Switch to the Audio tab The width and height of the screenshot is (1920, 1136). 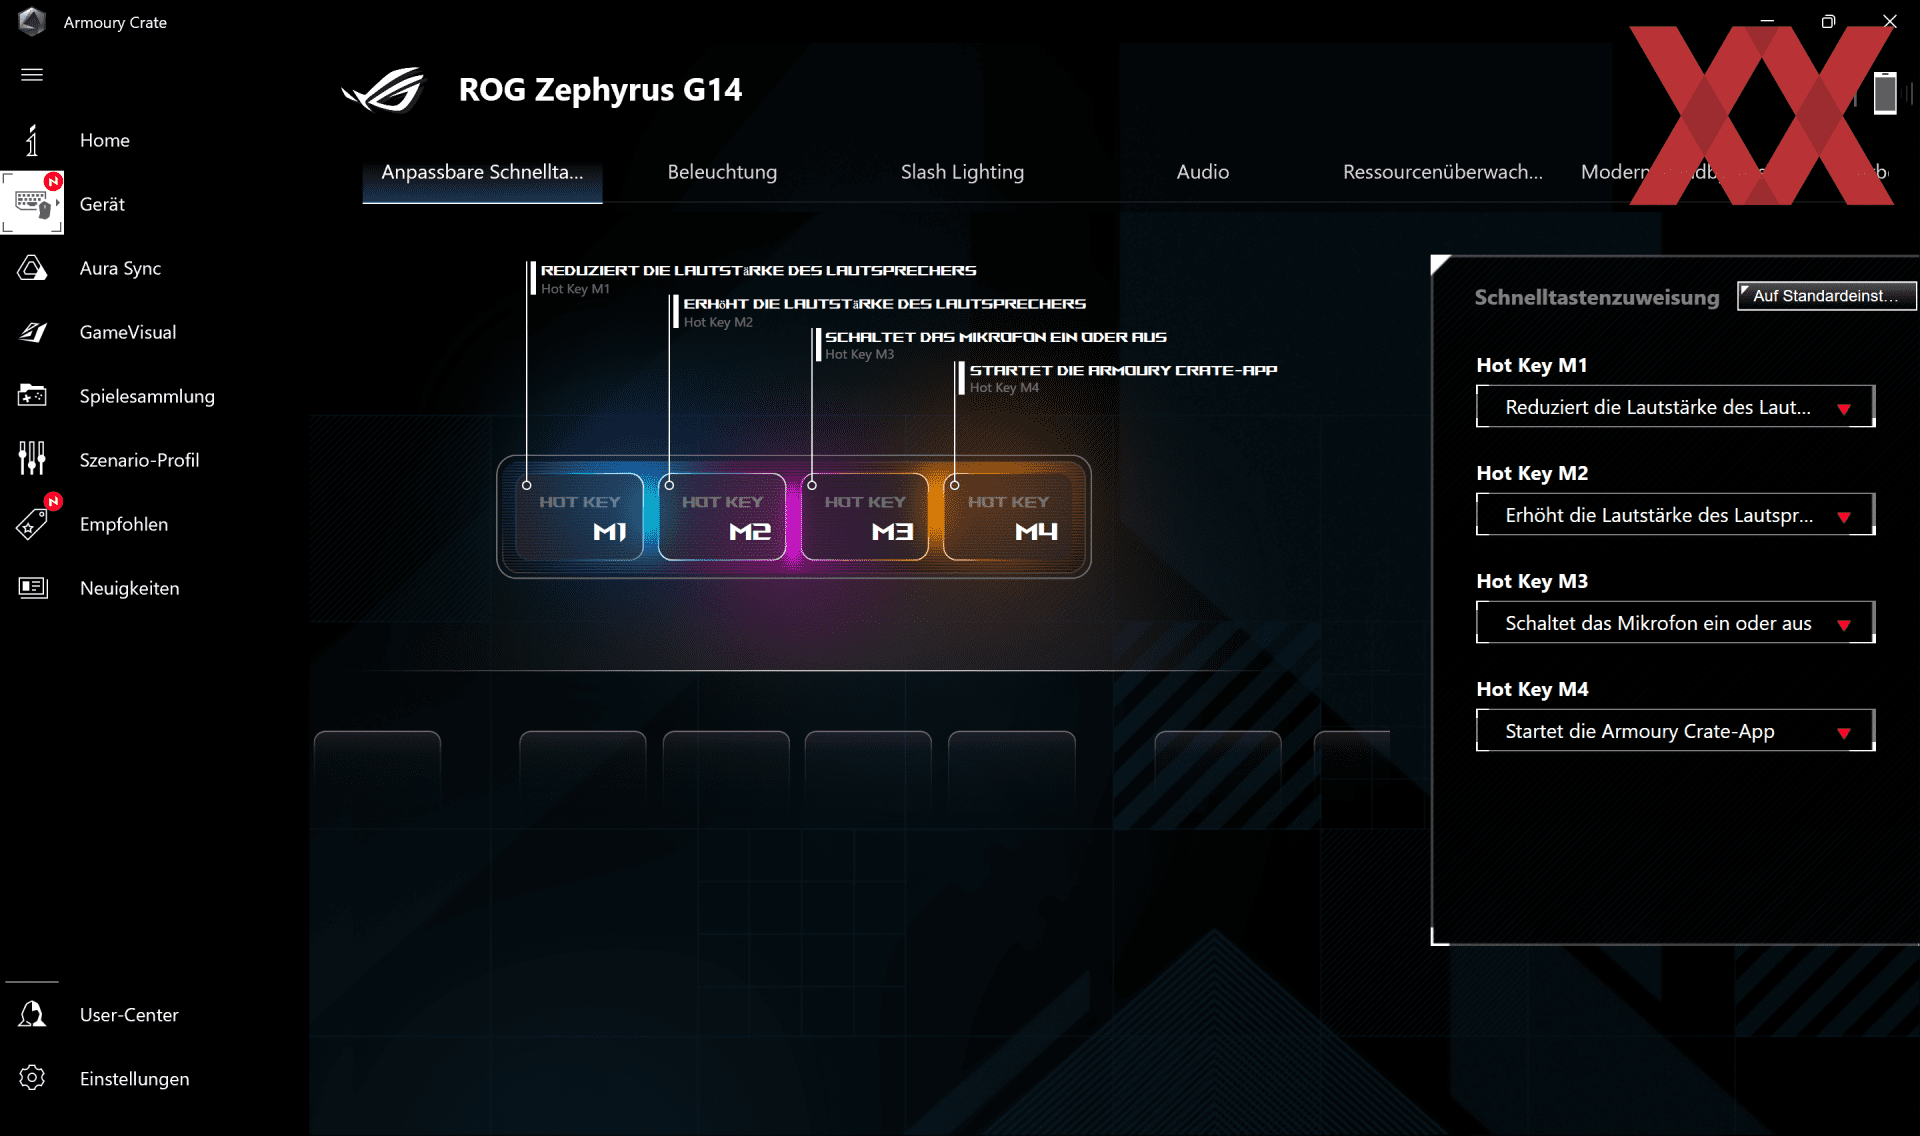[x=1202, y=172]
